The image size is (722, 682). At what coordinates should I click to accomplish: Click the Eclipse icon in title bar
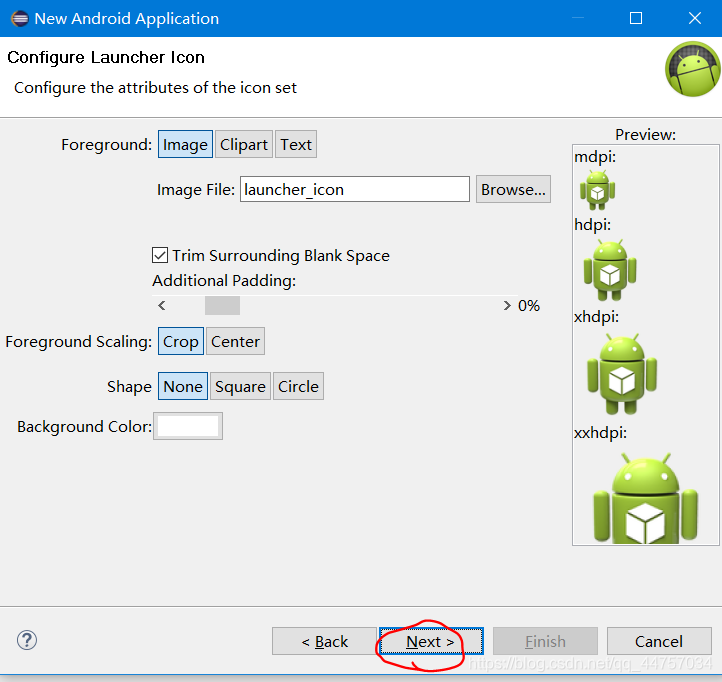(x=19, y=18)
